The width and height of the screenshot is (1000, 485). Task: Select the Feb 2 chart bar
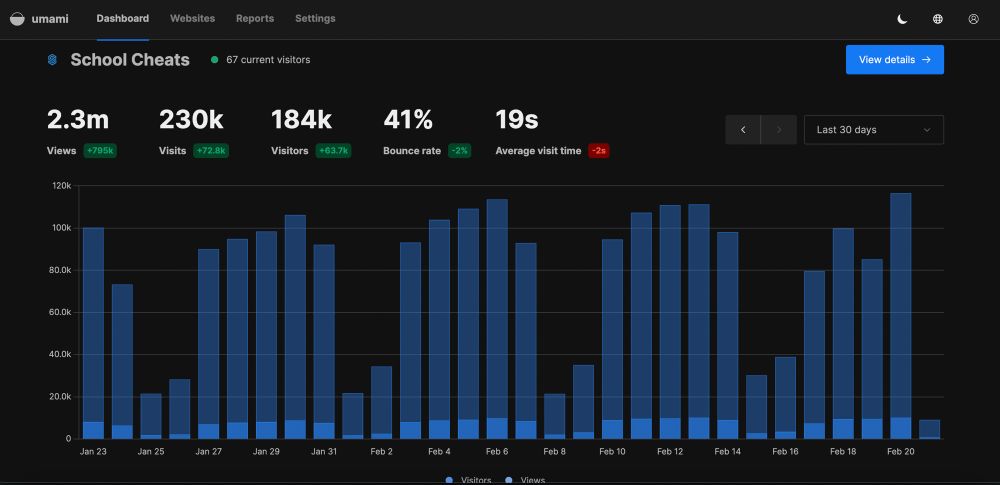click(381, 403)
